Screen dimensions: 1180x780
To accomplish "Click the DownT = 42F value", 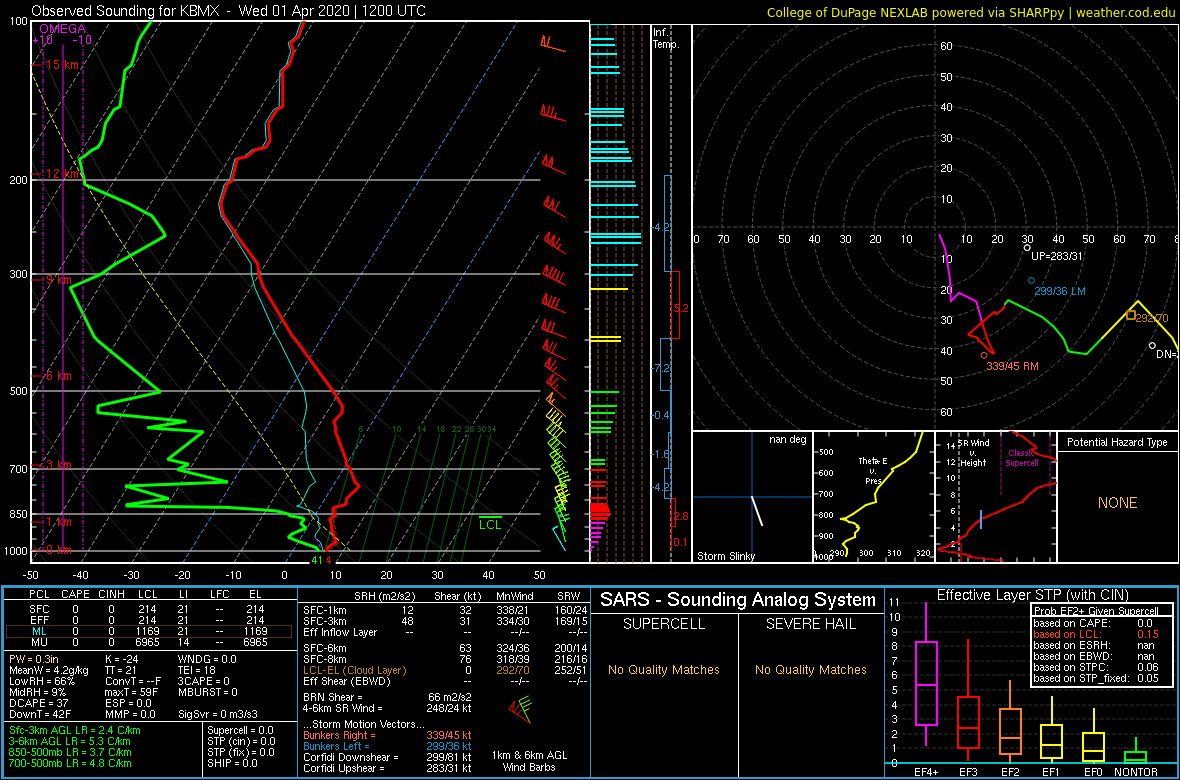I will point(40,714).
